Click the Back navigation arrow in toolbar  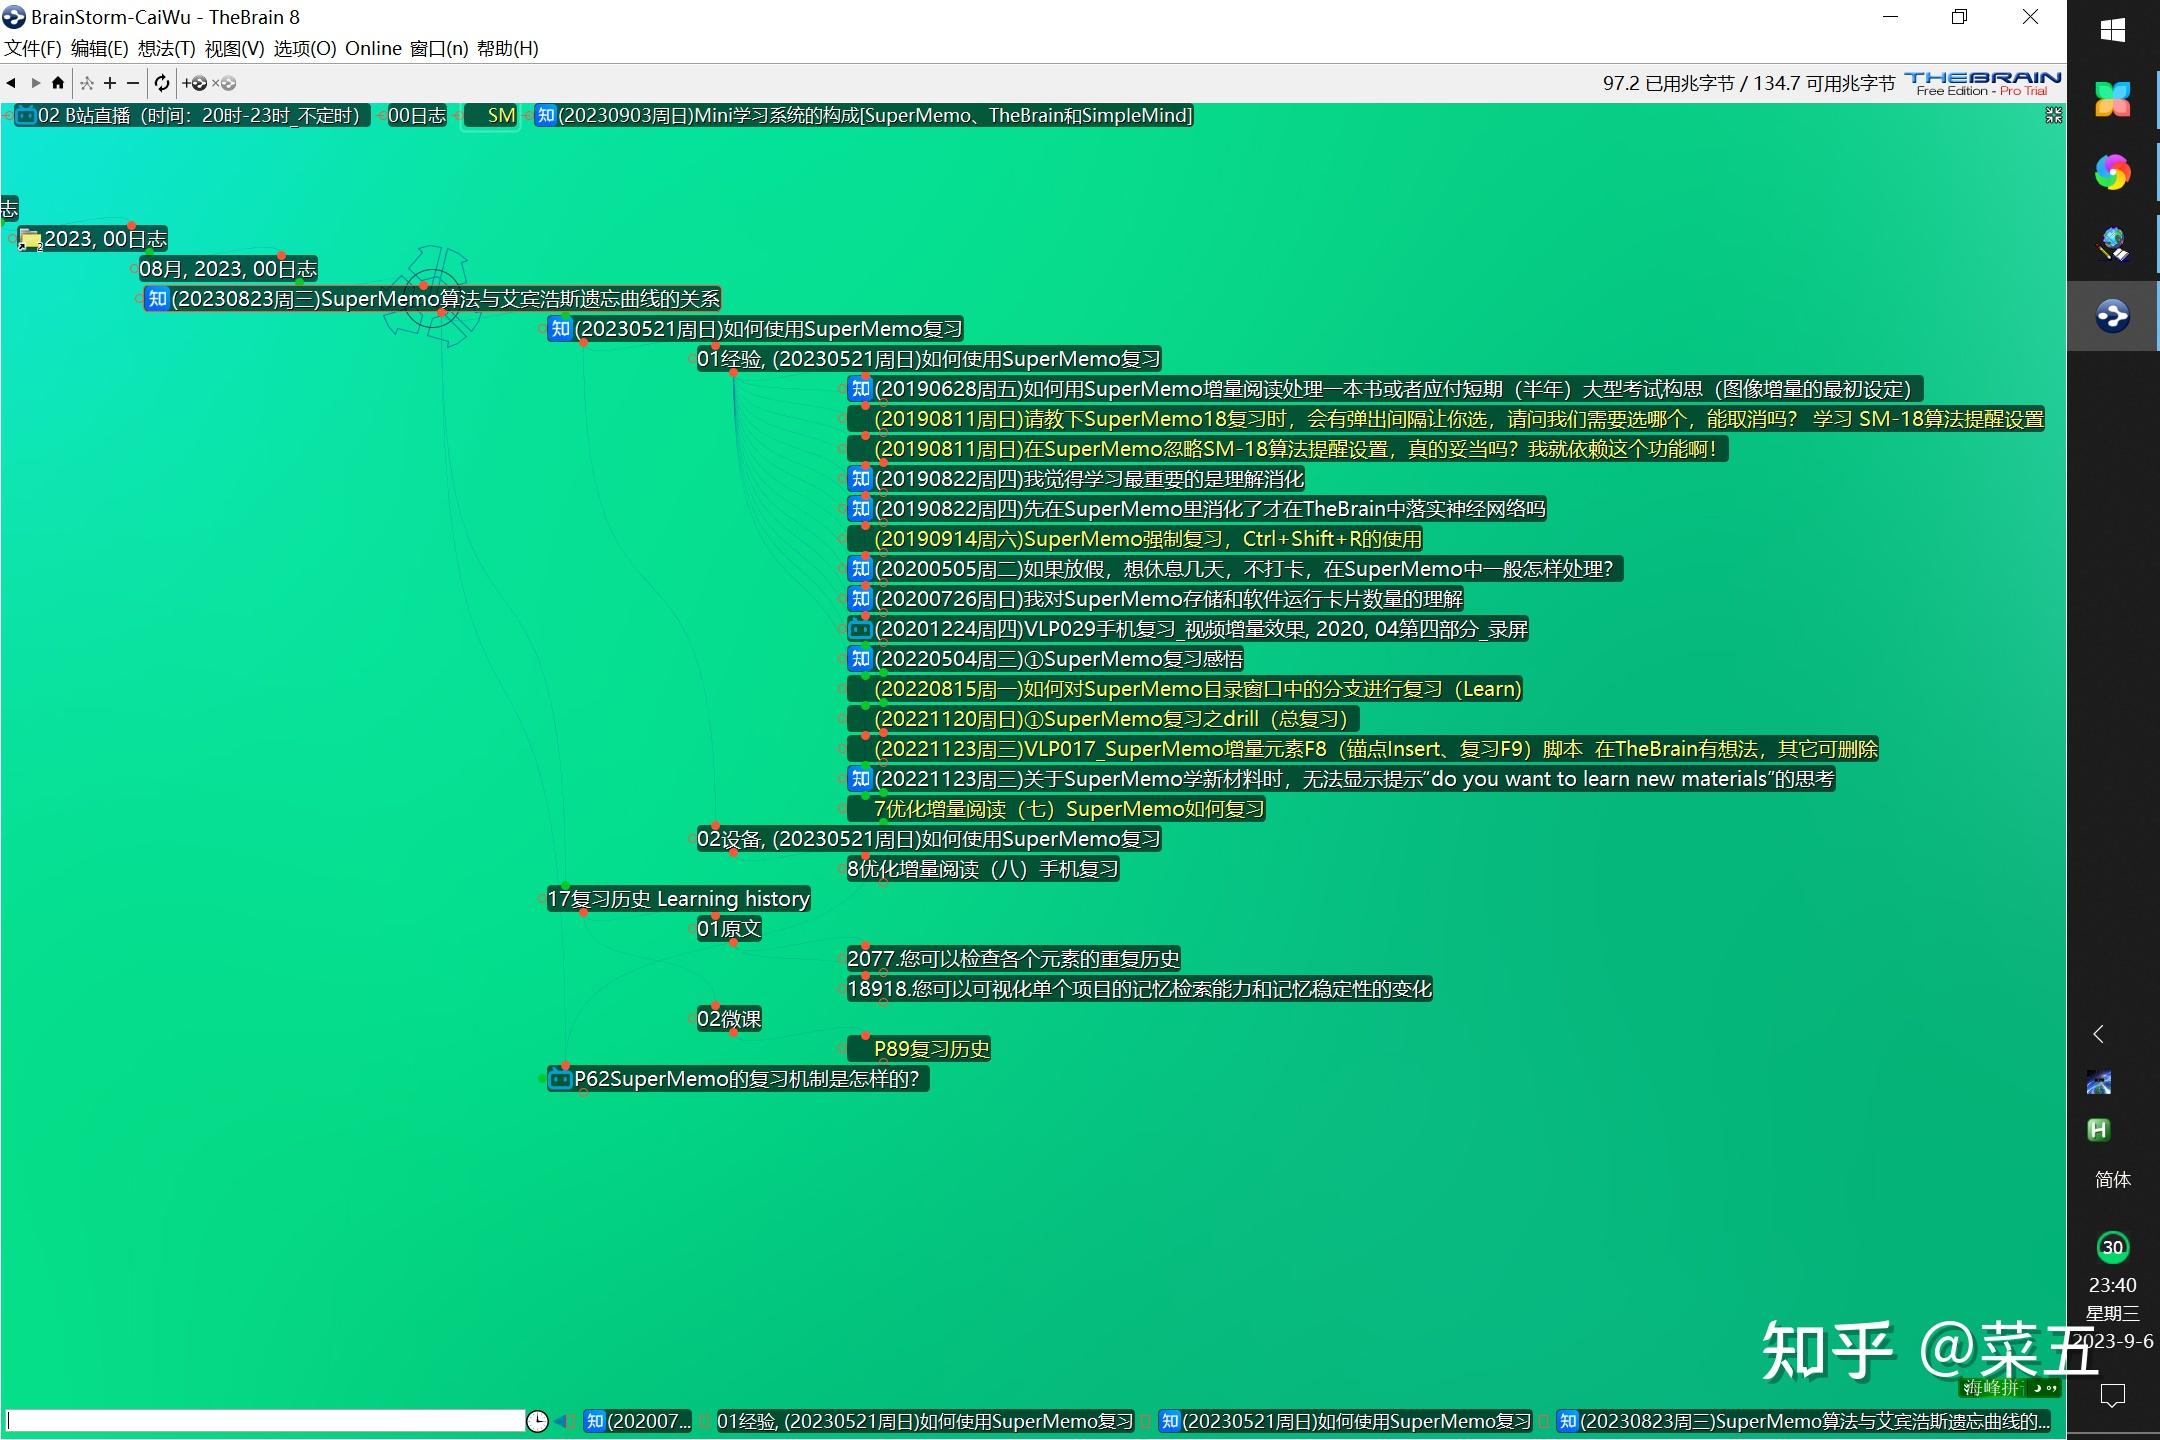(11, 83)
